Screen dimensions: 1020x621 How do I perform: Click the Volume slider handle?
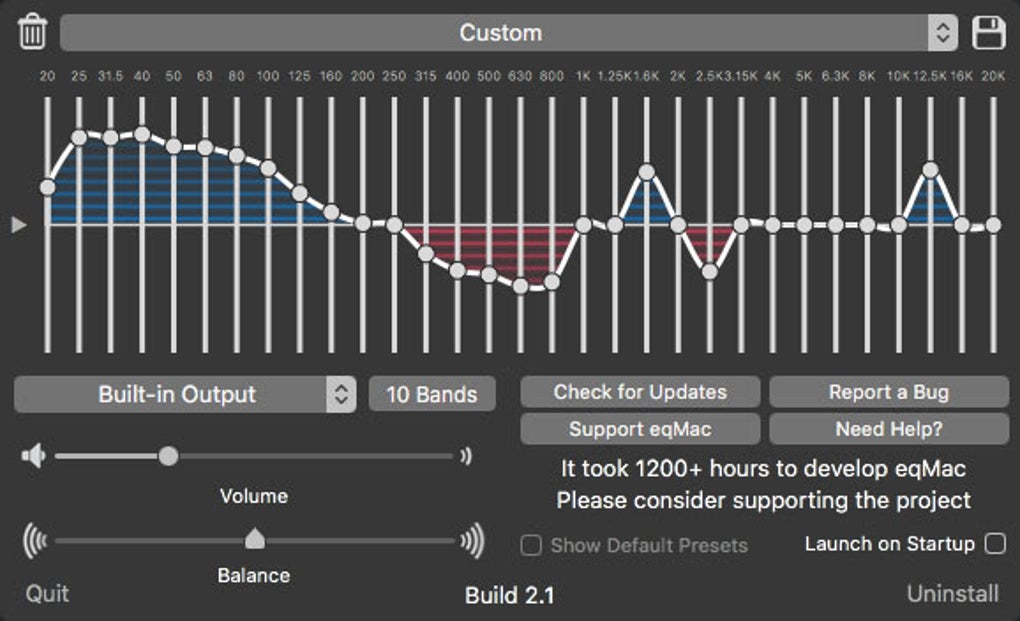(x=168, y=457)
